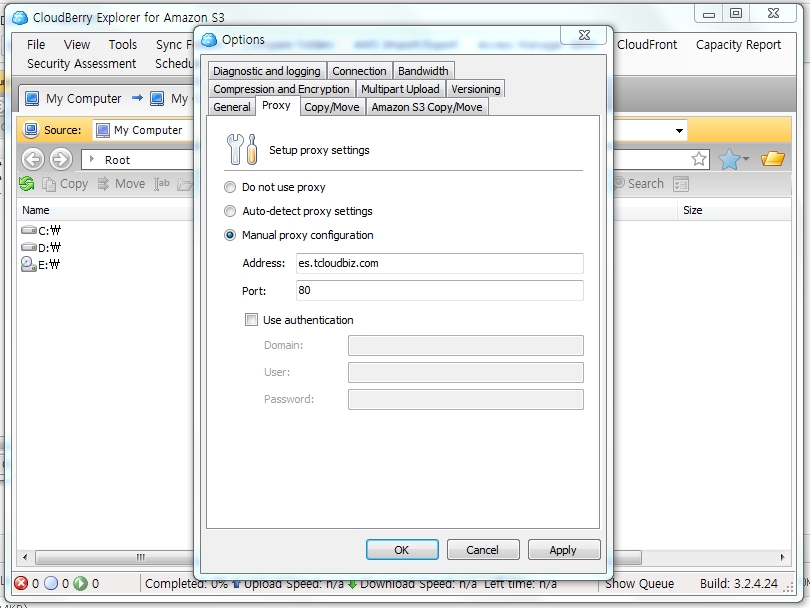Image resolution: width=810 pixels, height=608 pixels.
Task: Open the View menu
Action: click(x=77, y=45)
